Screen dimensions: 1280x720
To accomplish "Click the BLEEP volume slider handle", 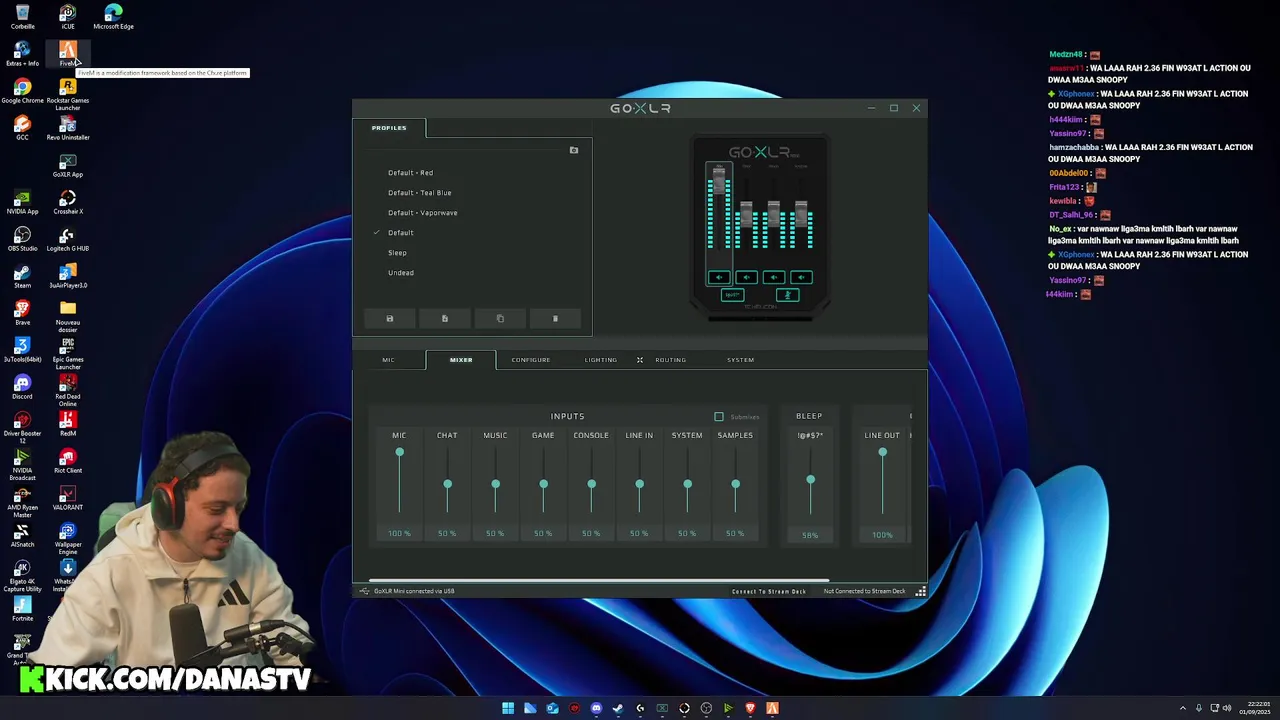I will (x=810, y=481).
